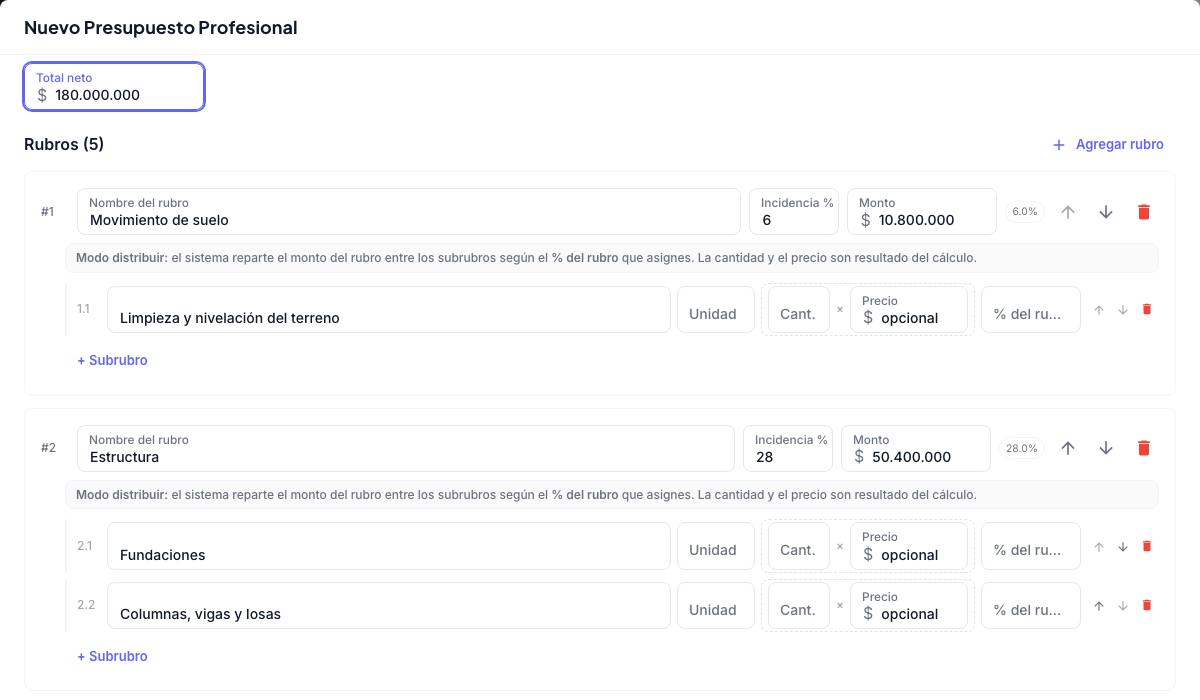Set Unidad for Fundaciones

point(716,546)
